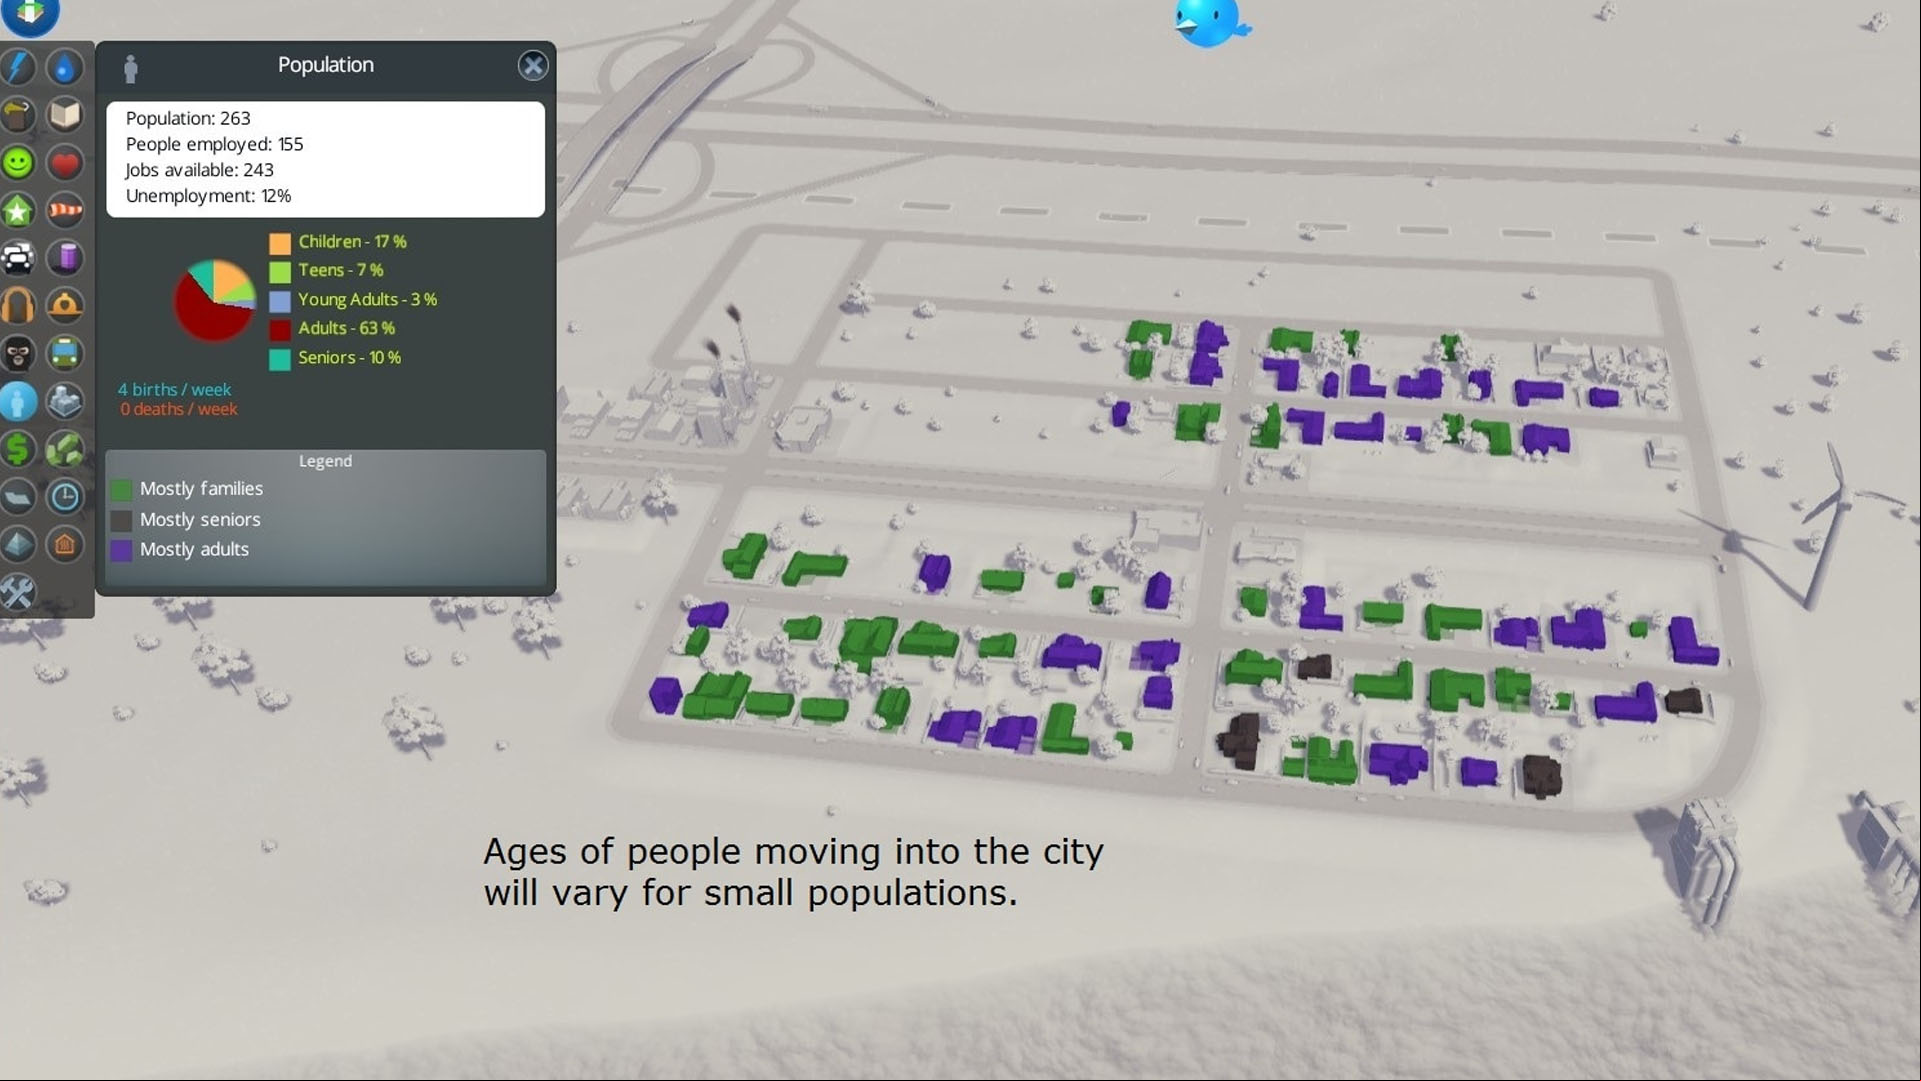Open the Districts flat tile info view

(18, 496)
